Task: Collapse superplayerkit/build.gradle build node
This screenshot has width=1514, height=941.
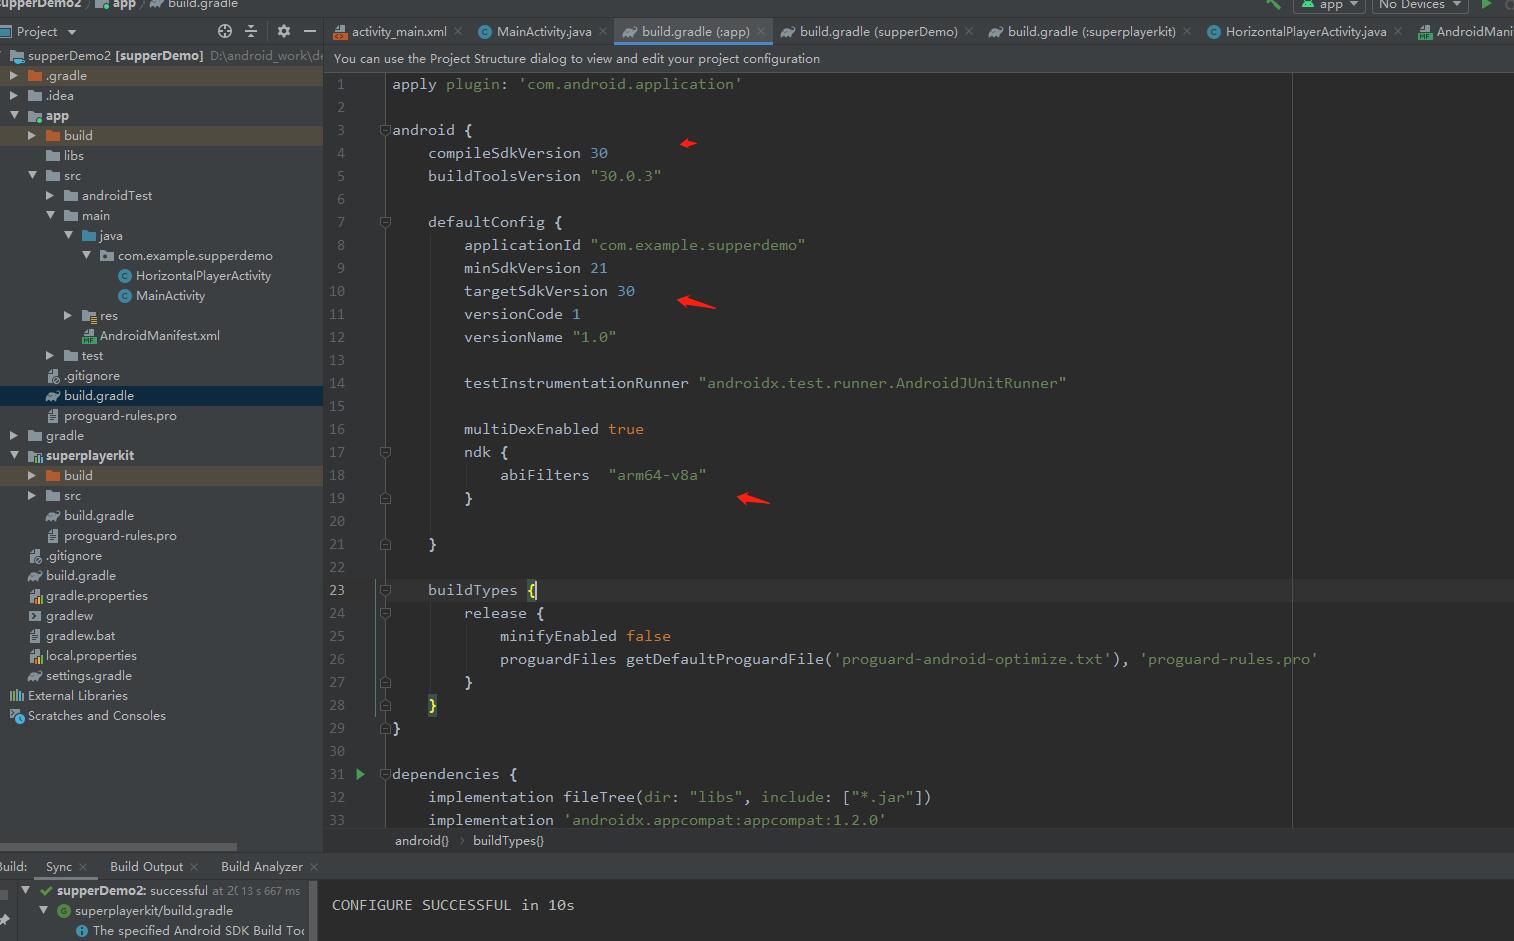Action: coord(44,910)
